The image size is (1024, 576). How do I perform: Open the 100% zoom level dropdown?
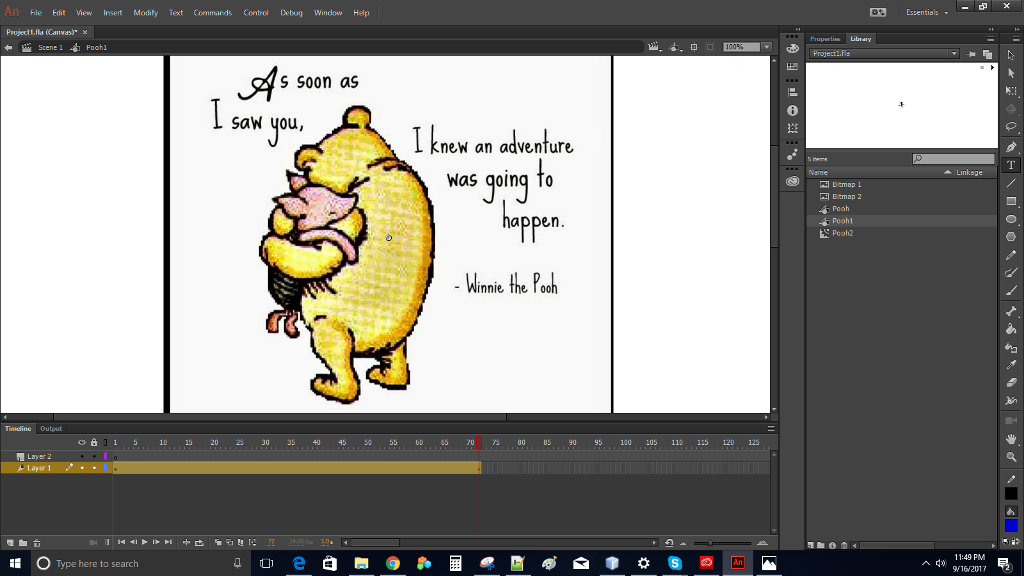(766, 46)
